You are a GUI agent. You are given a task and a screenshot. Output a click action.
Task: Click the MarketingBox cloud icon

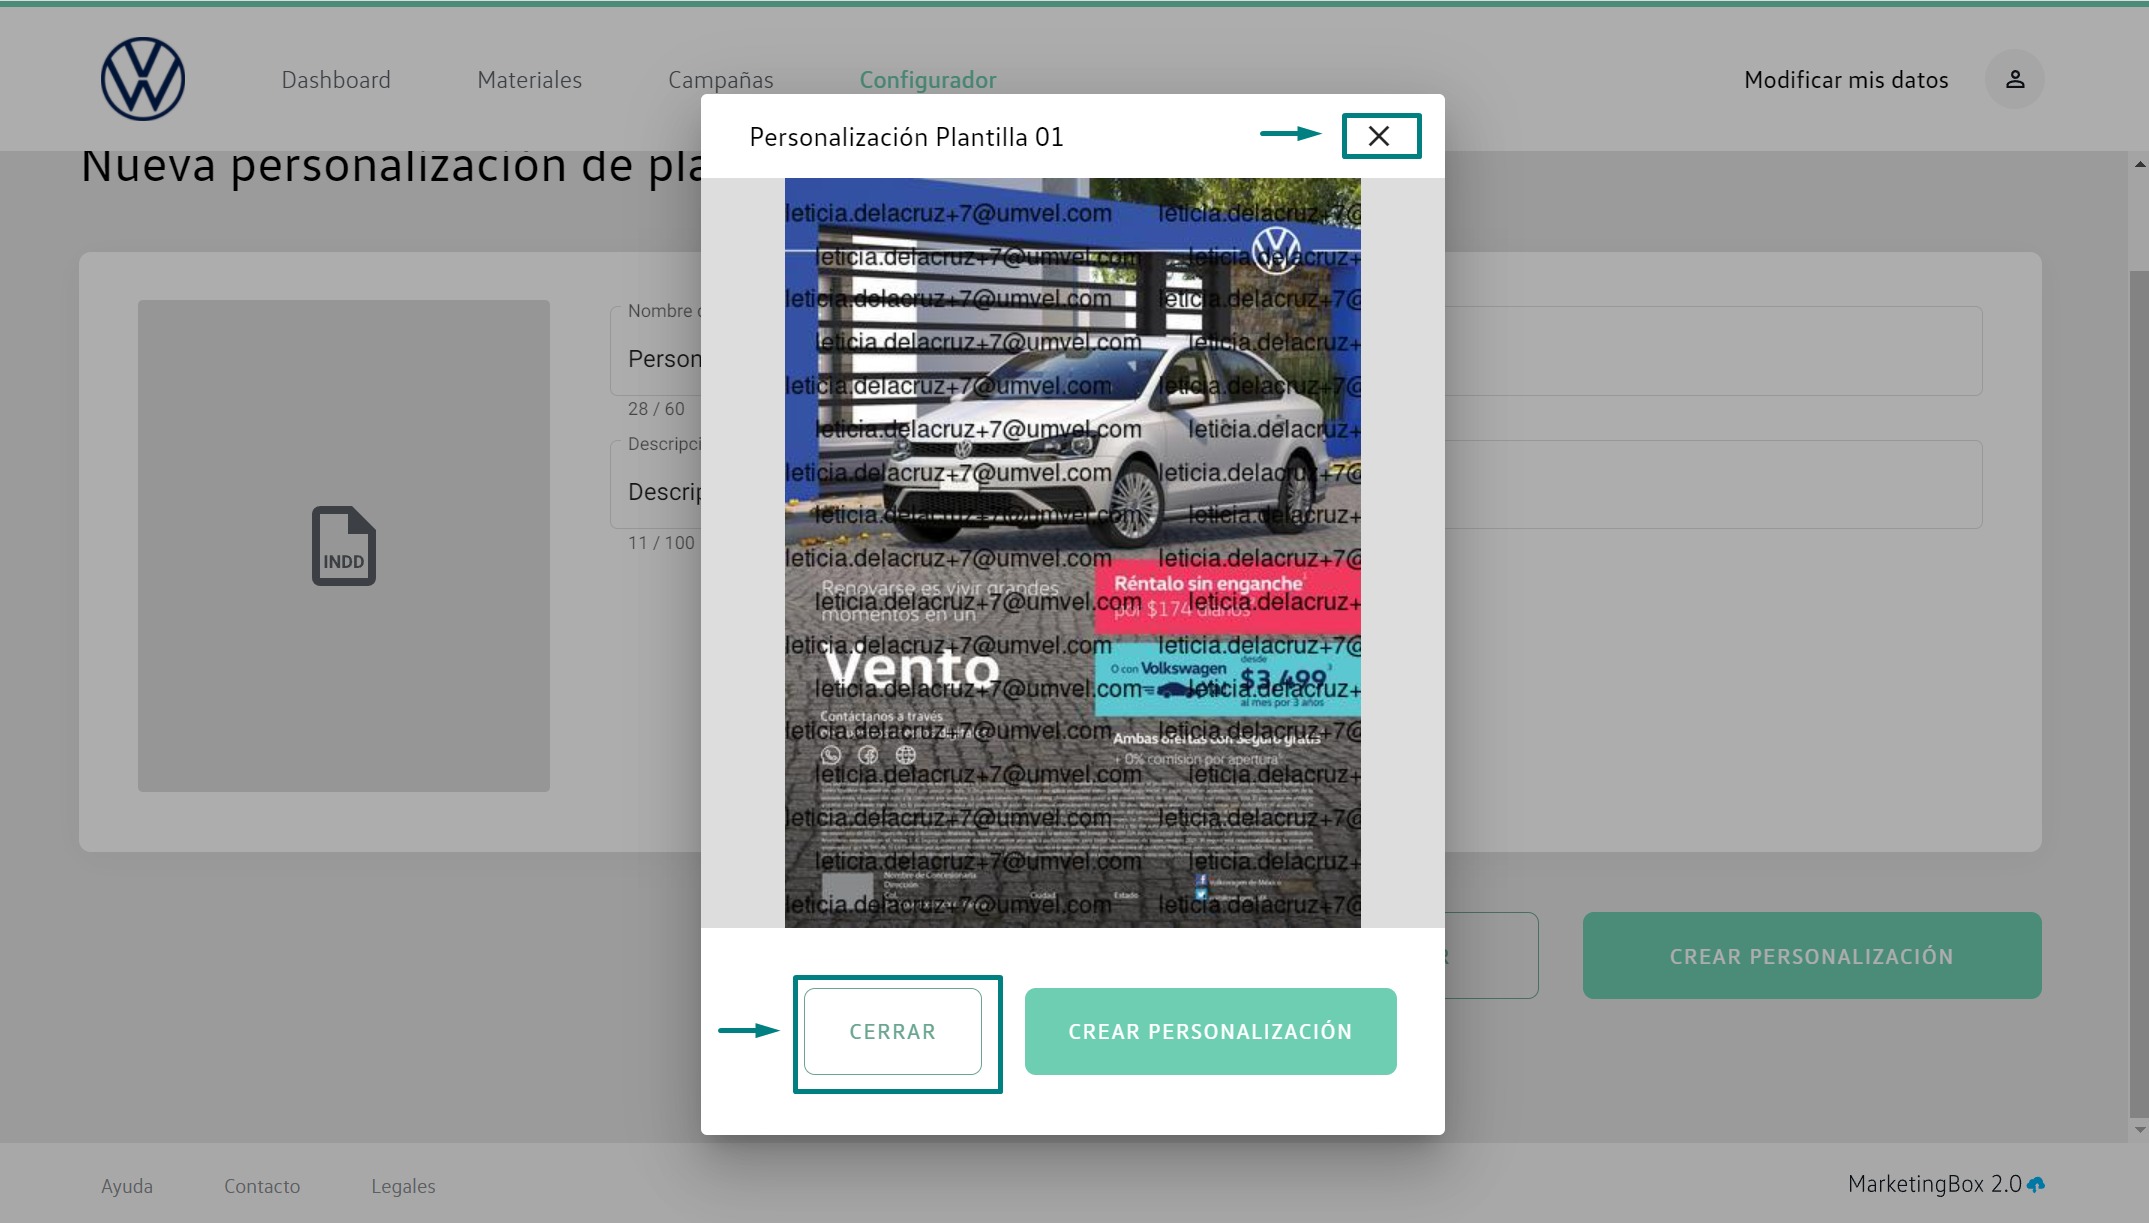click(x=2036, y=1185)
